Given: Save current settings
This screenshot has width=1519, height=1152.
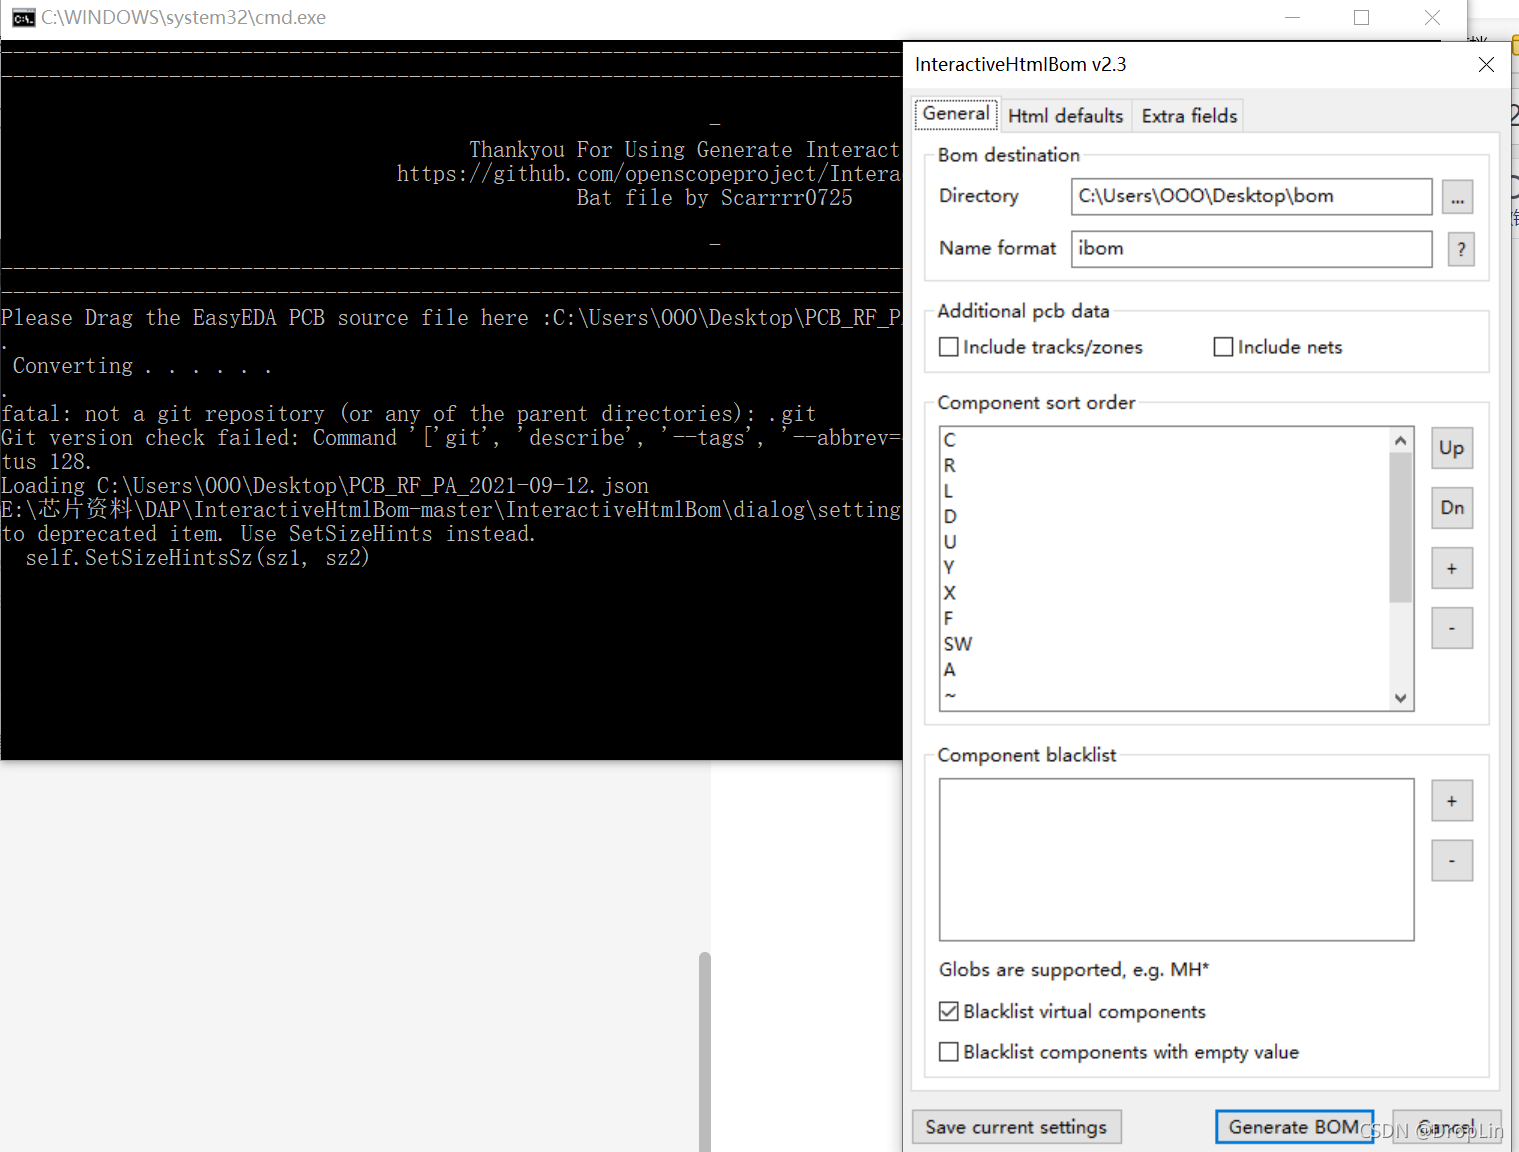Looking at the screenshot, I should pyautogui.click(x=1016, y=1127).
